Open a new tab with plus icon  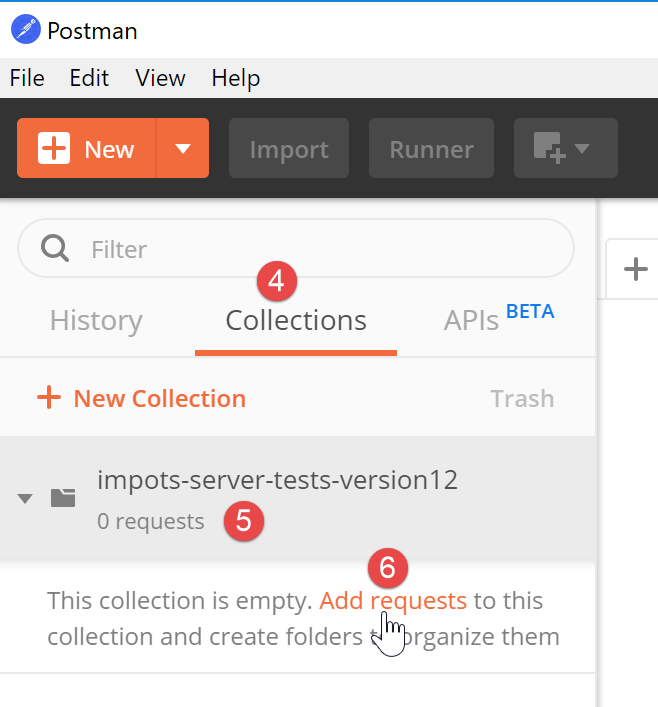[x=635, y=268]
